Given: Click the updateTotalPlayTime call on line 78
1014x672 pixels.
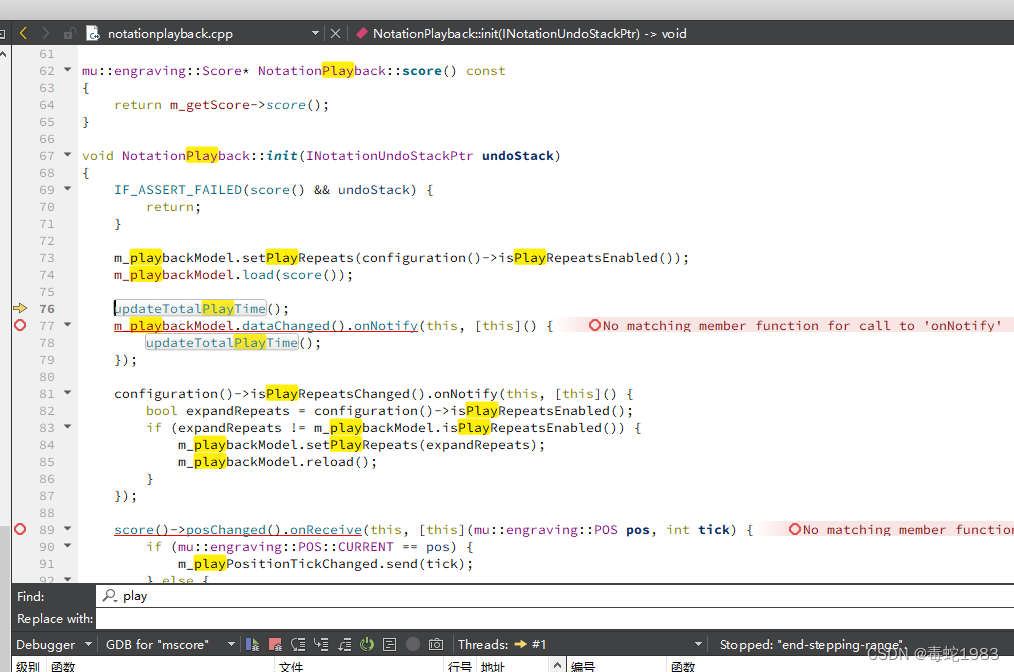Looking at the screenshot, I should click(x=222, y=342).
